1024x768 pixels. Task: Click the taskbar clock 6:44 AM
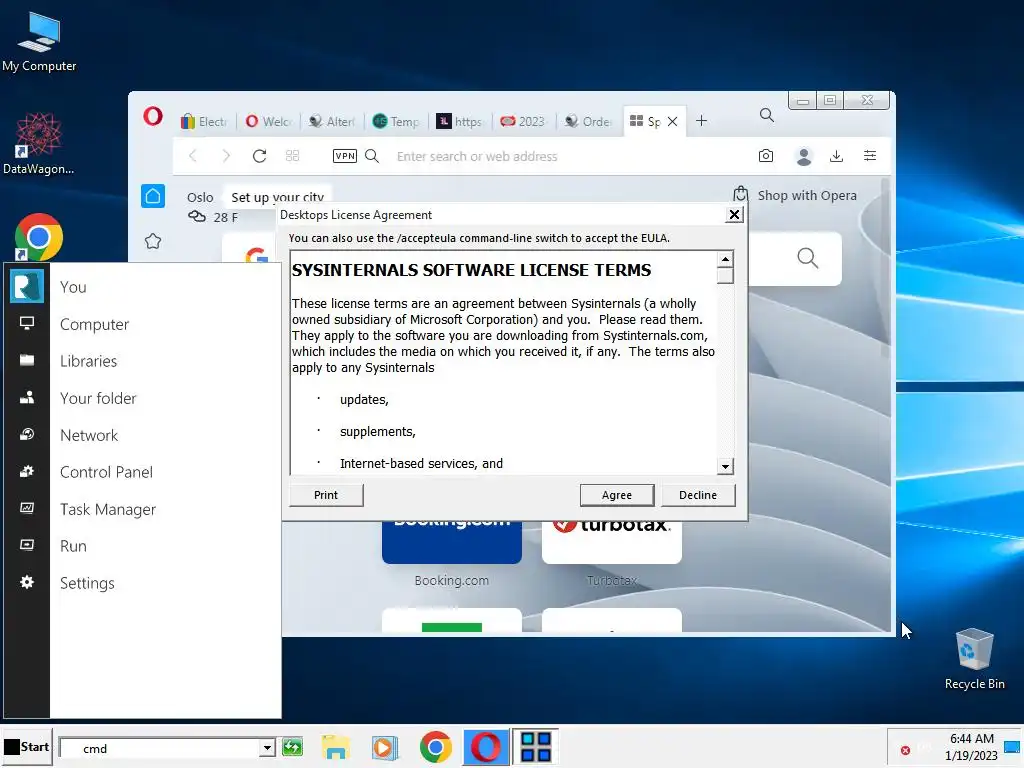click(972, 739)
